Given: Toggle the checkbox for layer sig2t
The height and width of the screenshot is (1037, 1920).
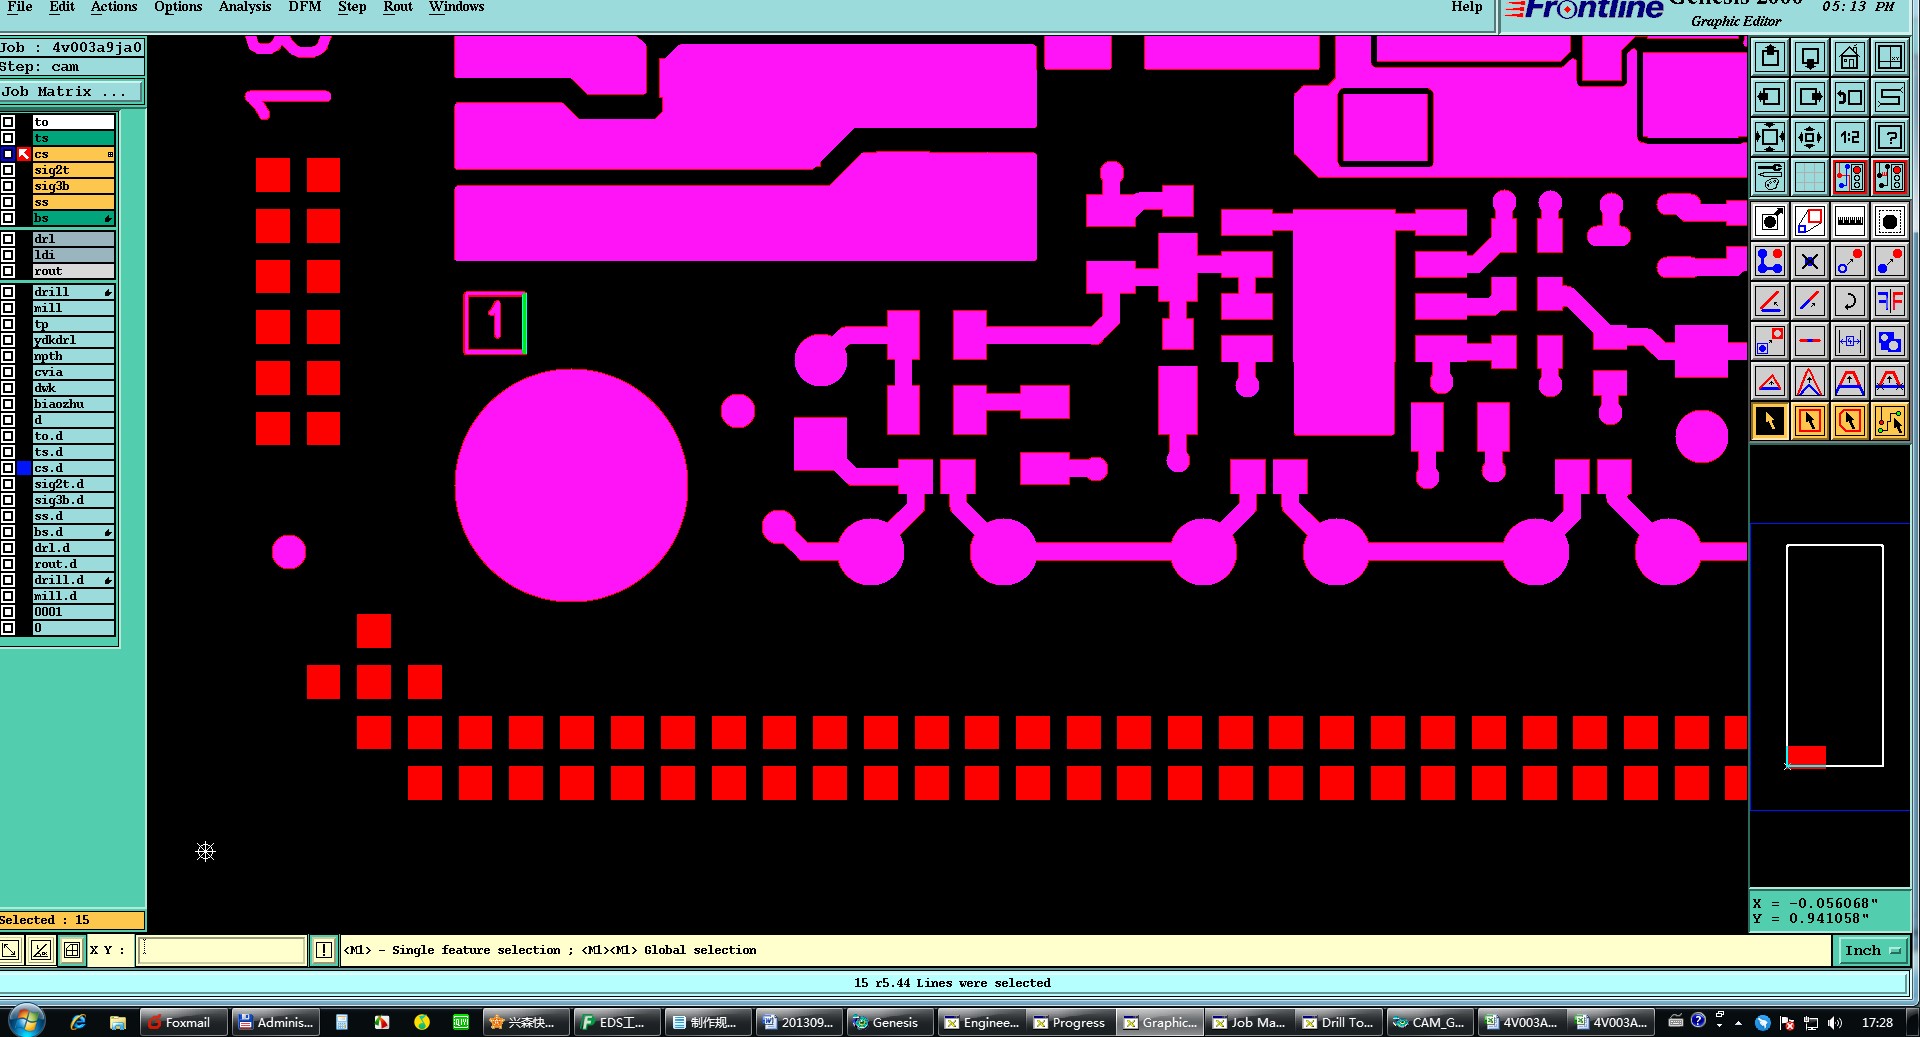Looking at the screenshot, I should pos(8,170).
